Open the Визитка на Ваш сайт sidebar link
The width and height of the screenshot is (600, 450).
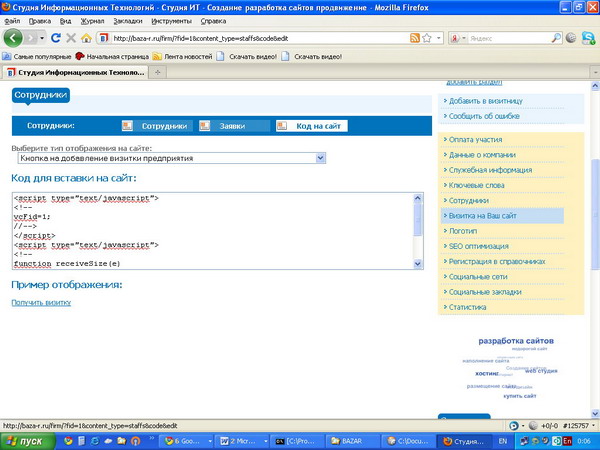[483, 216]
